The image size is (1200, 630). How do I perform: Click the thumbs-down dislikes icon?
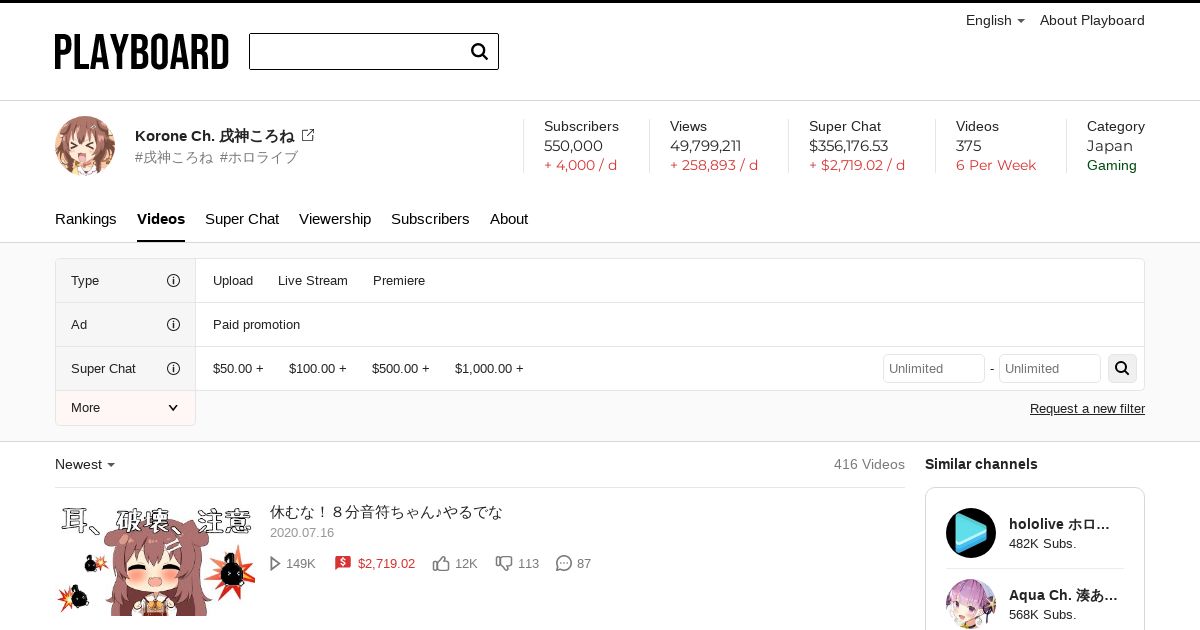coord(504,564)
